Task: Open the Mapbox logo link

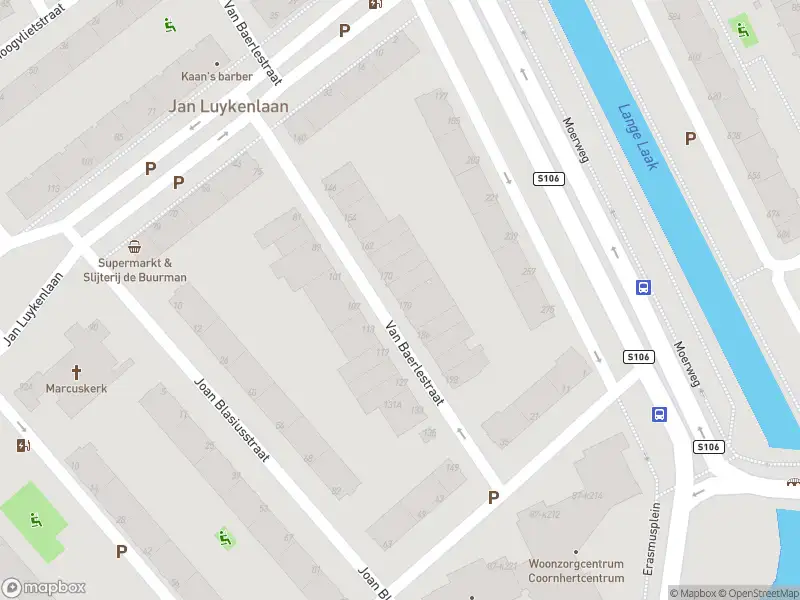Action: (43, 587)
